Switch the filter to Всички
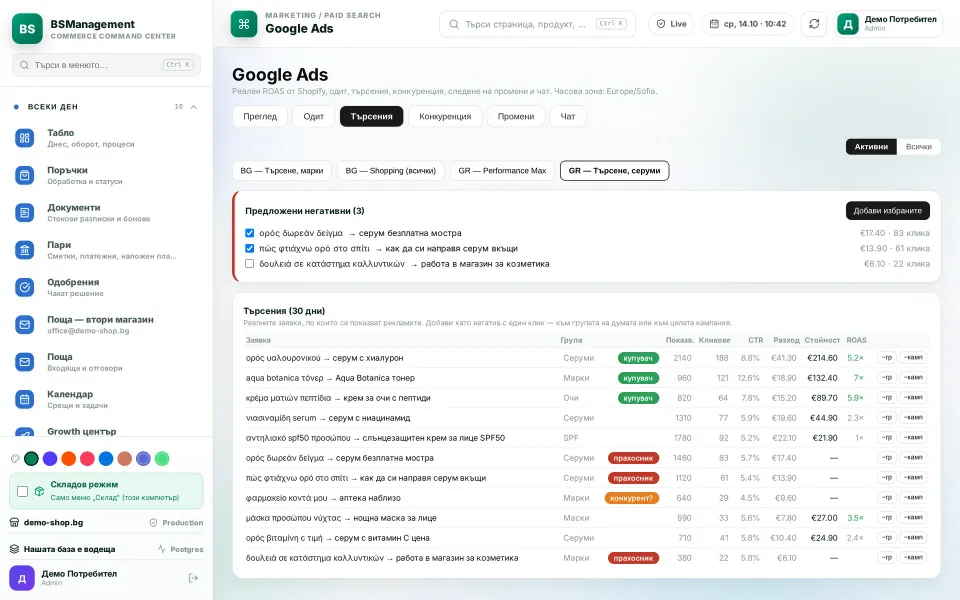 [918, 146]
